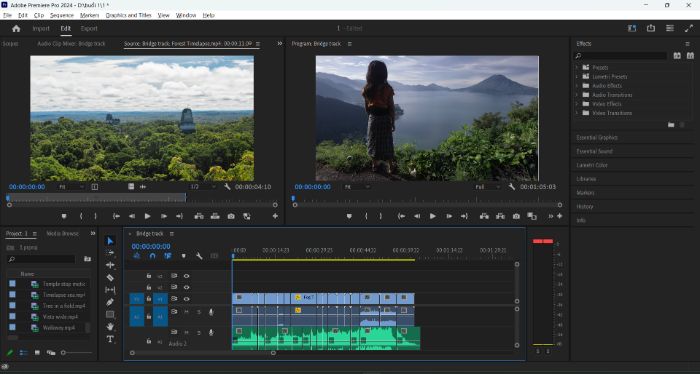This screenshot has width=700, height=374.
Task: Play the Source monitor clip
Action: pyautogui.click(x=148, y=216)
